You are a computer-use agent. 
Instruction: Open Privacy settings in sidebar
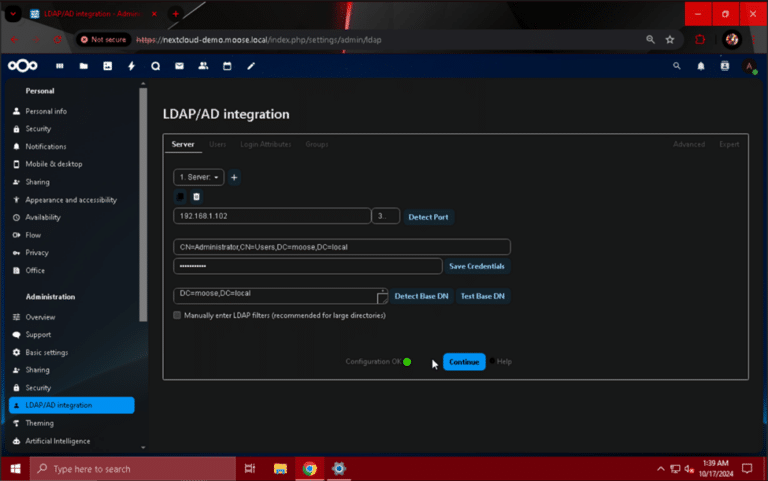(x=37, y=253)
